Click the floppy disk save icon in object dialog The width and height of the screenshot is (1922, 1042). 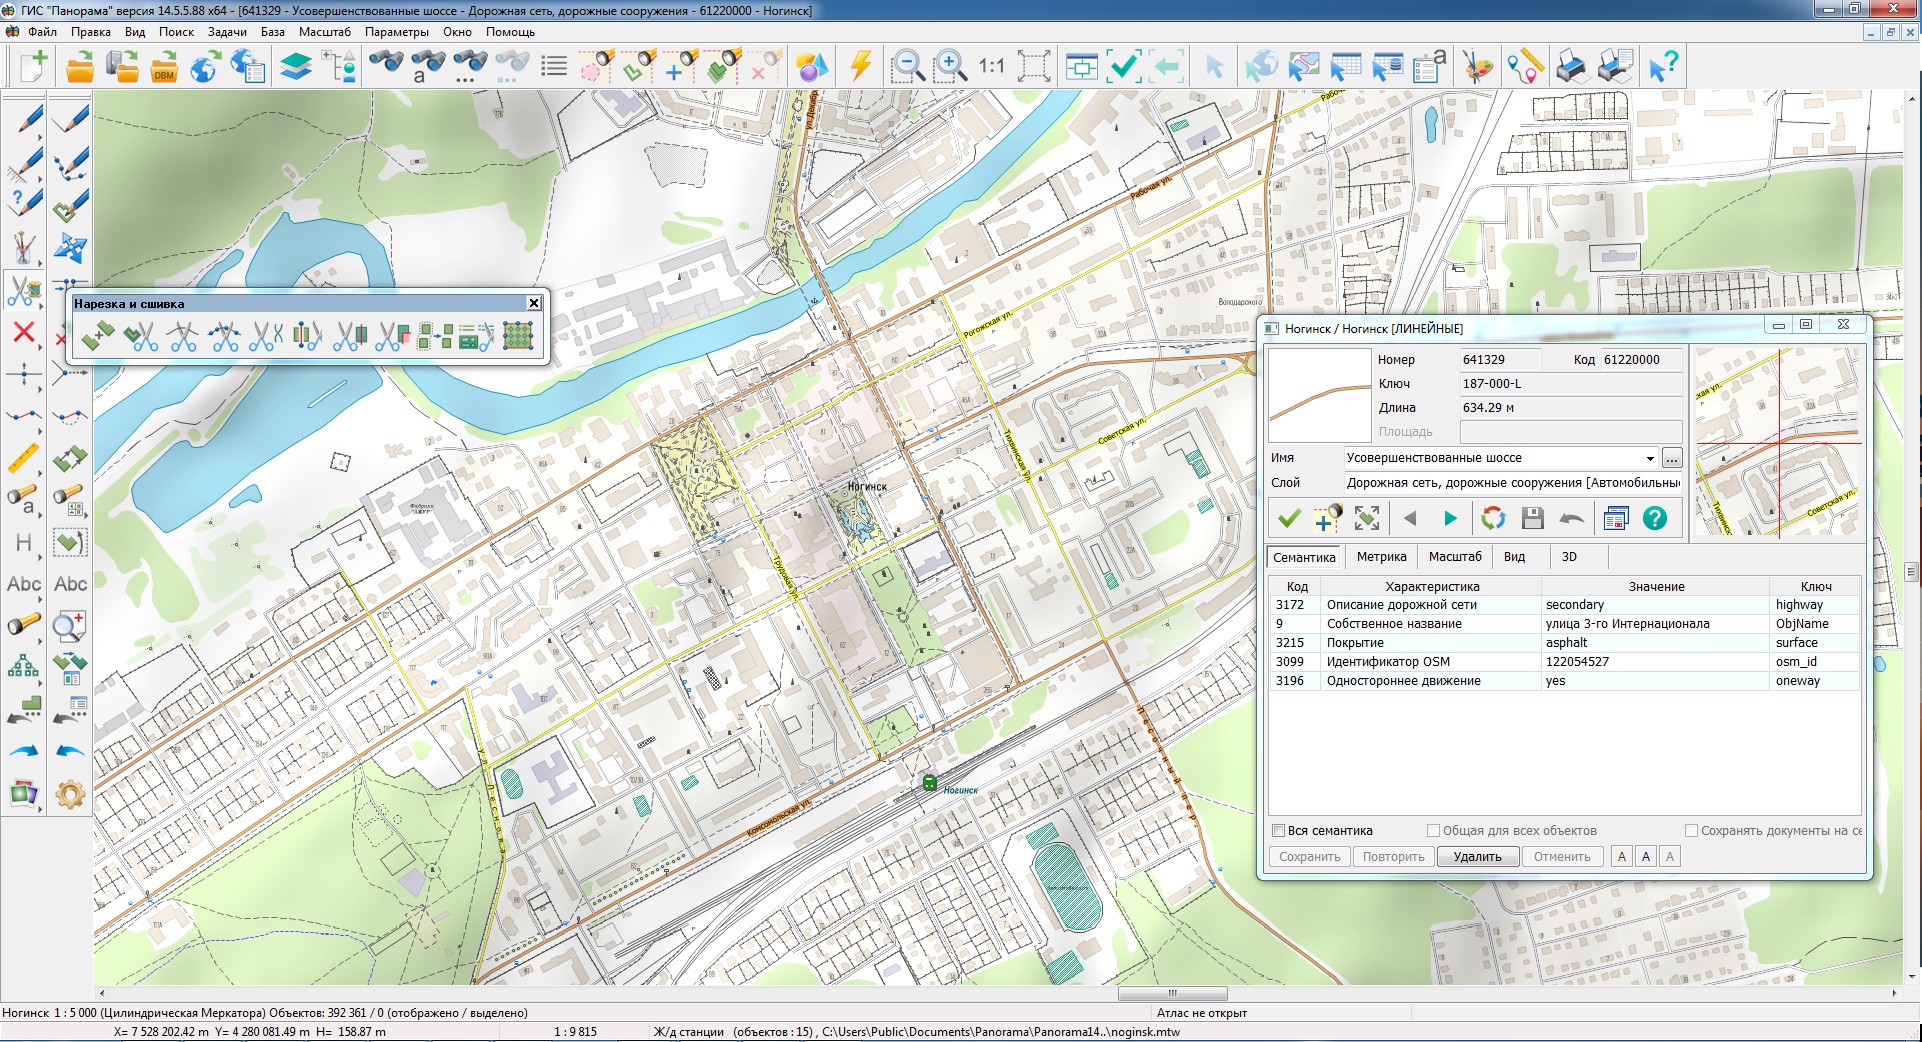[x=1532, y=518]
